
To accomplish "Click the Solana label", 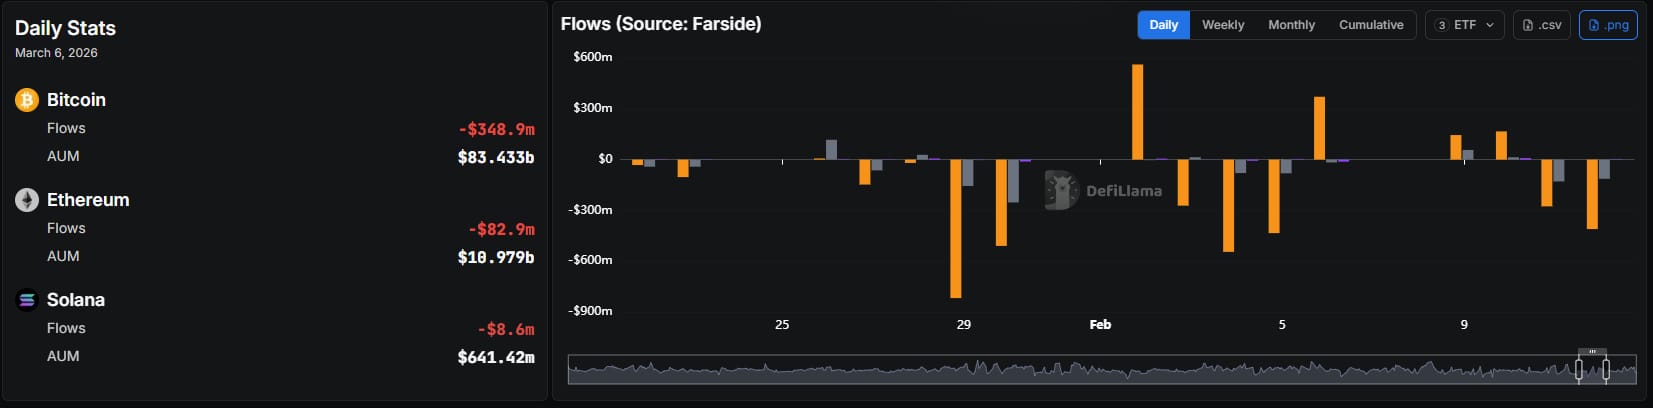I will (76, 300).
